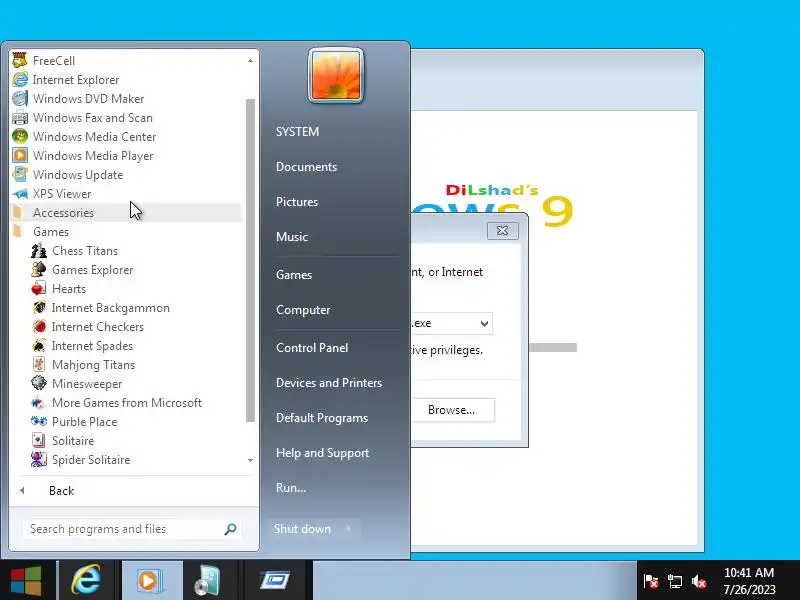Open the Run dialog program dropdown
Image resolution: width=800 pixels, height=600 pixels.
coord(484,323)
